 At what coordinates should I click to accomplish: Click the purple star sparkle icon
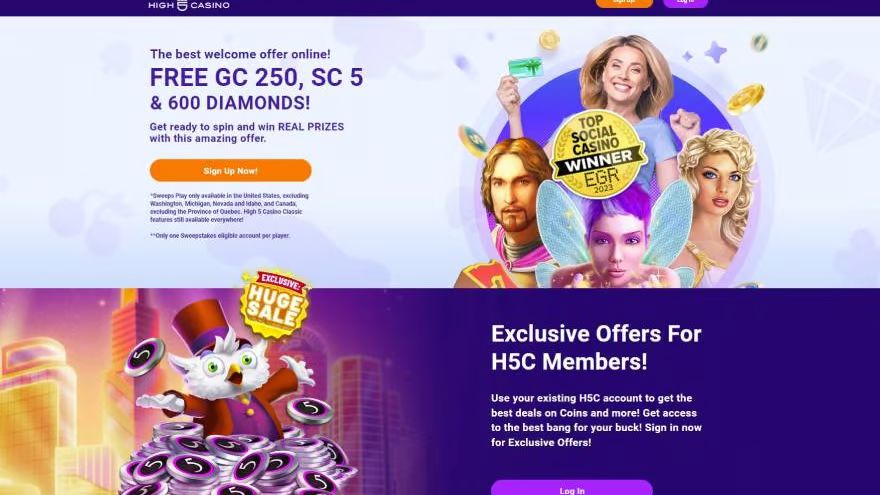(716, 52)
